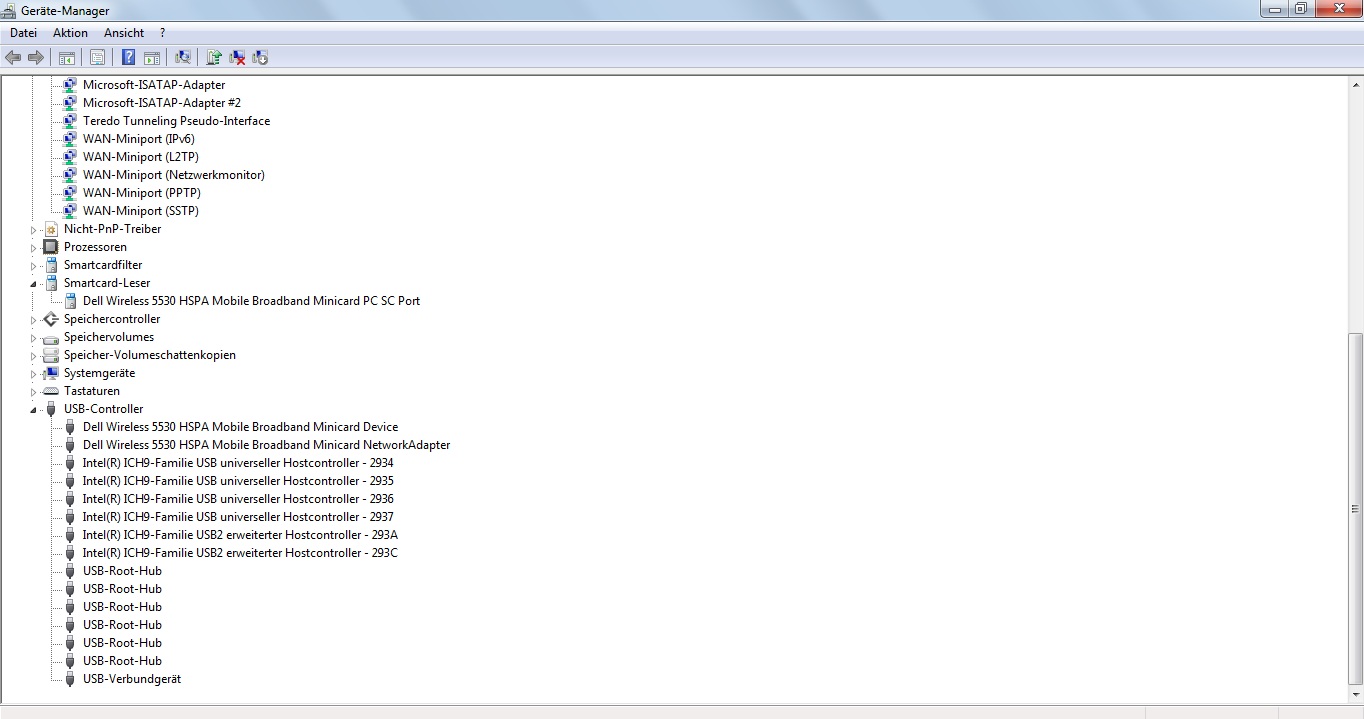The height and width of the screenshot is (719, 1364).
Task: Expand the Speichercontroller node
Action: [33, 319]
